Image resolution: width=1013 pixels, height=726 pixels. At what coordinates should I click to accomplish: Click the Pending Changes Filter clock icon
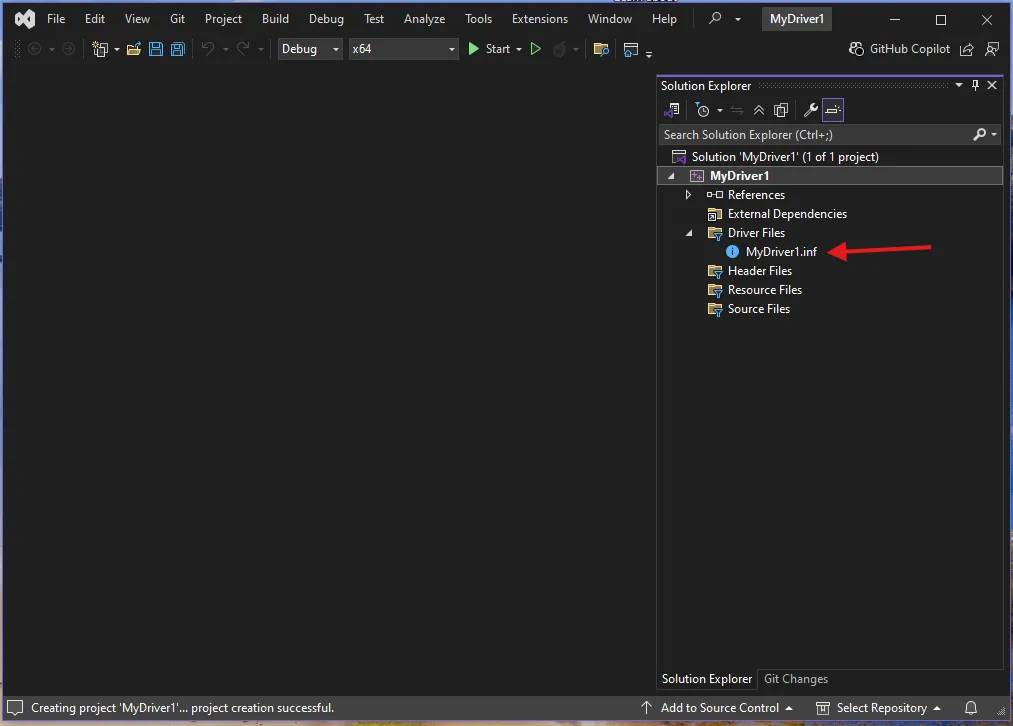pos(702,110)
